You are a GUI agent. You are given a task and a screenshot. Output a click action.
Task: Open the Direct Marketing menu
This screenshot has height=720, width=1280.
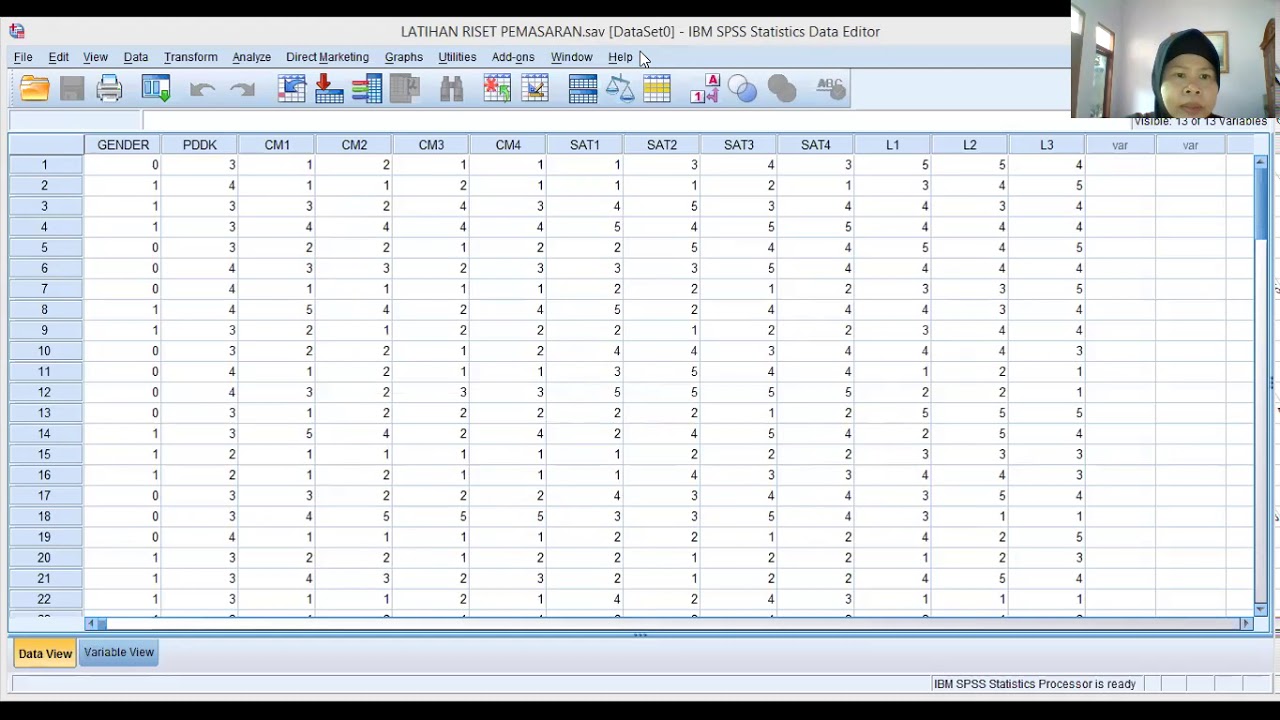(x=327, y=57)
